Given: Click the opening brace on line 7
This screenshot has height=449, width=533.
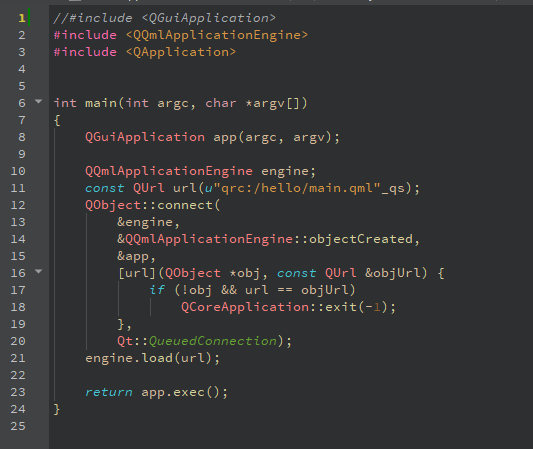Looking at the screenshot, I should pos(57,120).
